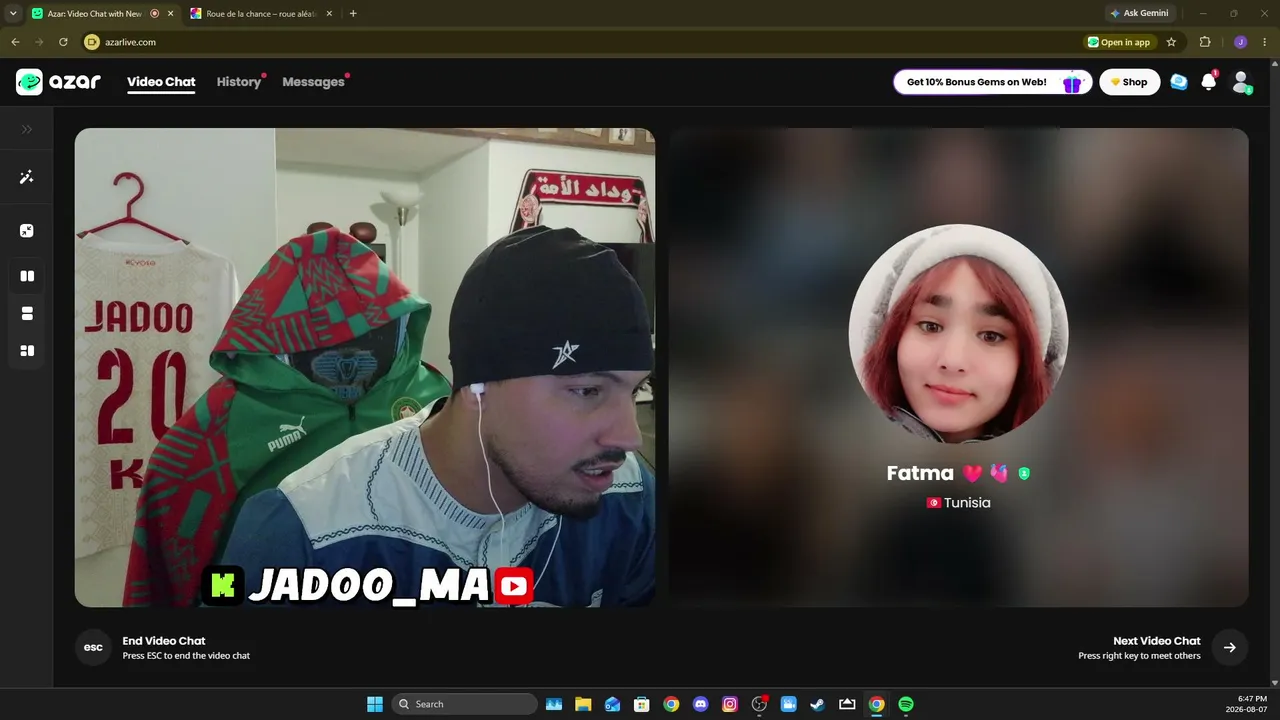
Task: Click the Open in app button
Action: point(1120,42)
